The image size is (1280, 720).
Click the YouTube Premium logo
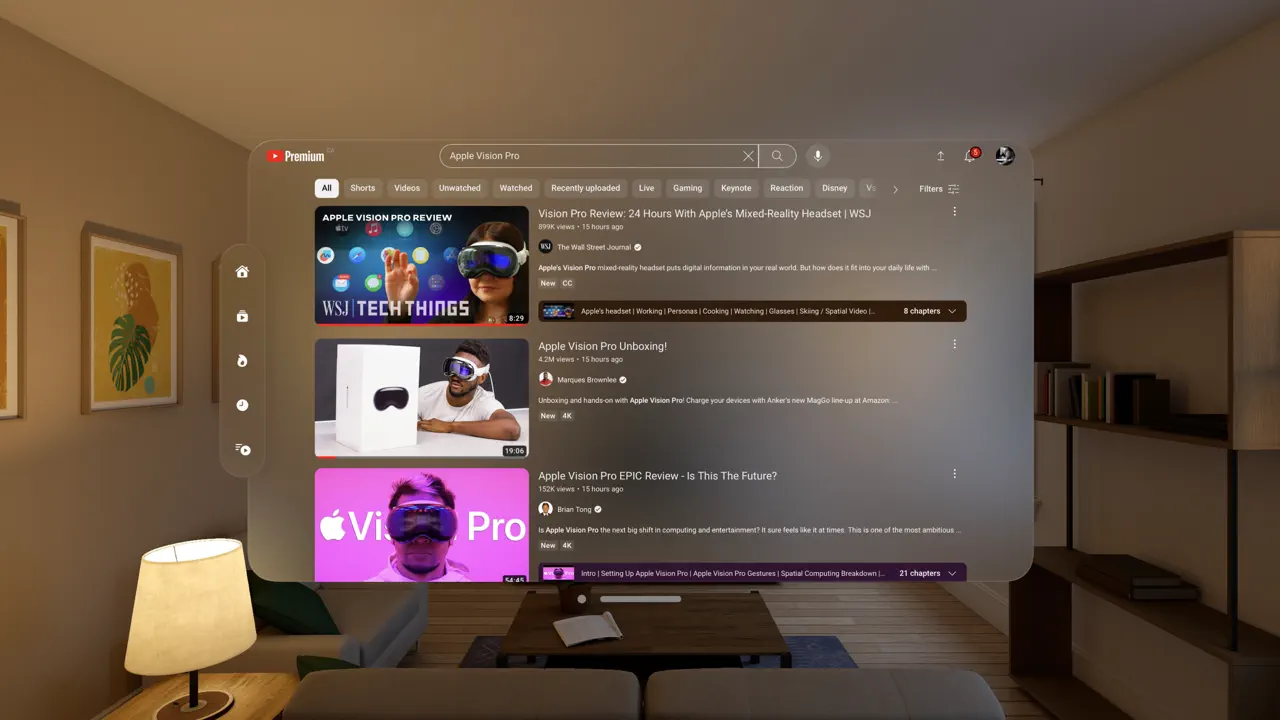pos(296,156)
